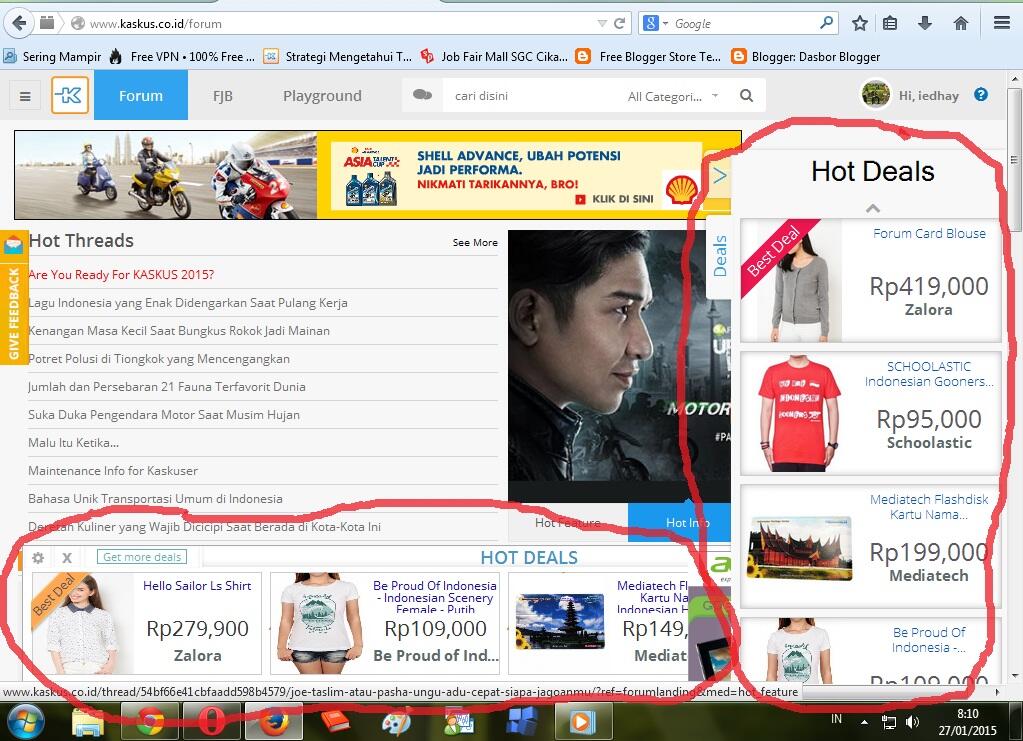Click the banner next arrow beside Shell ad
Image resolution: width=1023 pixels, height=741 pixels.
pyautogui.click(x=719, y=175)
